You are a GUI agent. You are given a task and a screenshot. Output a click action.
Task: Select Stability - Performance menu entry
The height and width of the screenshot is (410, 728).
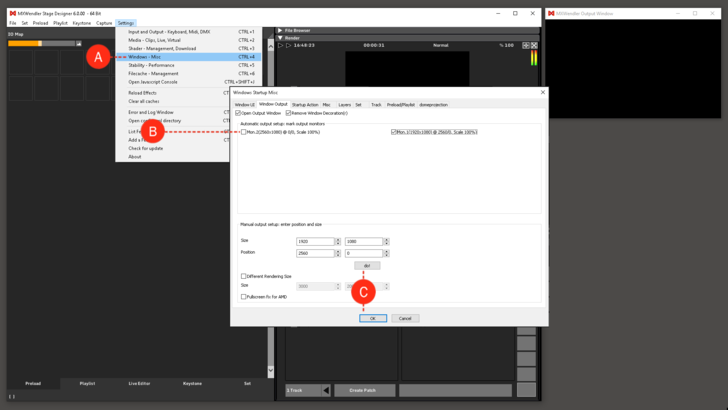[x=188, y=65]
